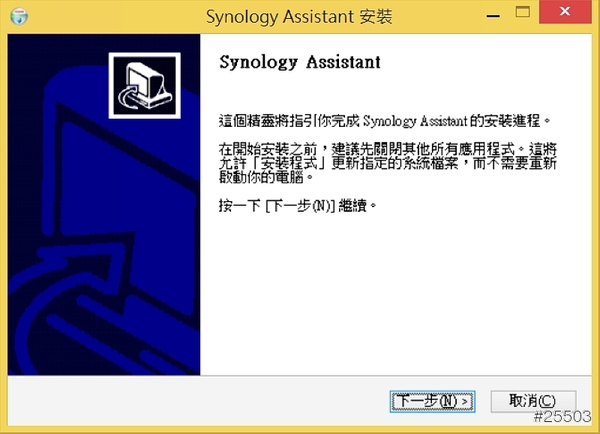Viewport: 600px width, 434px height.
Task: Click the installer icon in title bar
Action: (19, 16)
